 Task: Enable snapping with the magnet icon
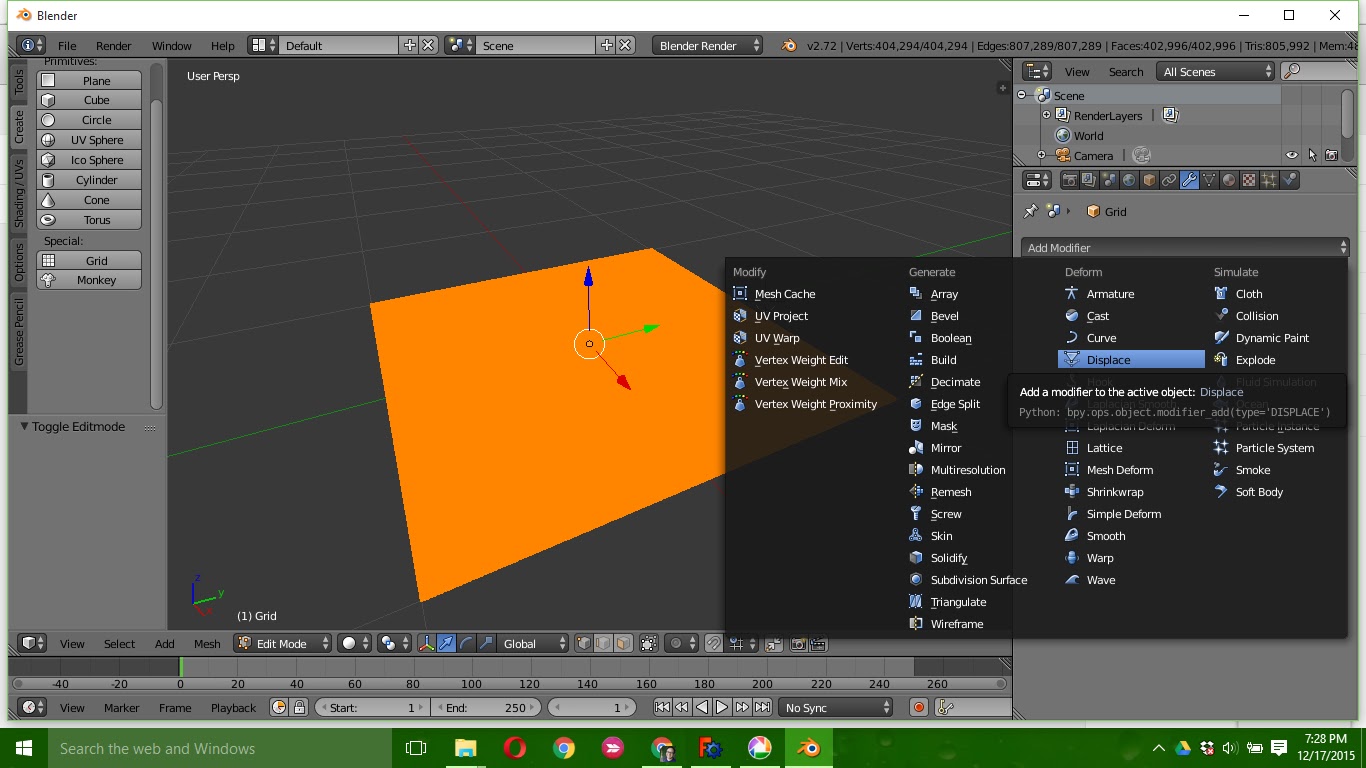tap(714, 643)
